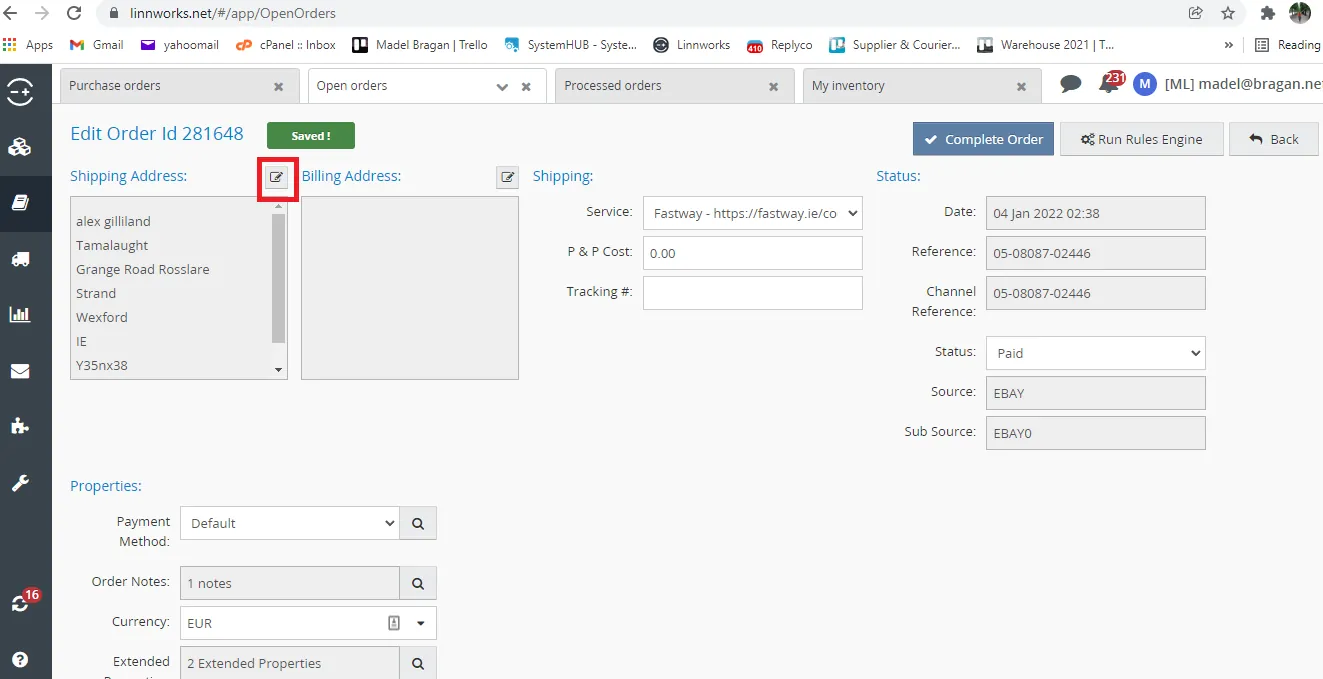Open the Shipping truck sidebar icon
1323x679 pixels.
20,259
